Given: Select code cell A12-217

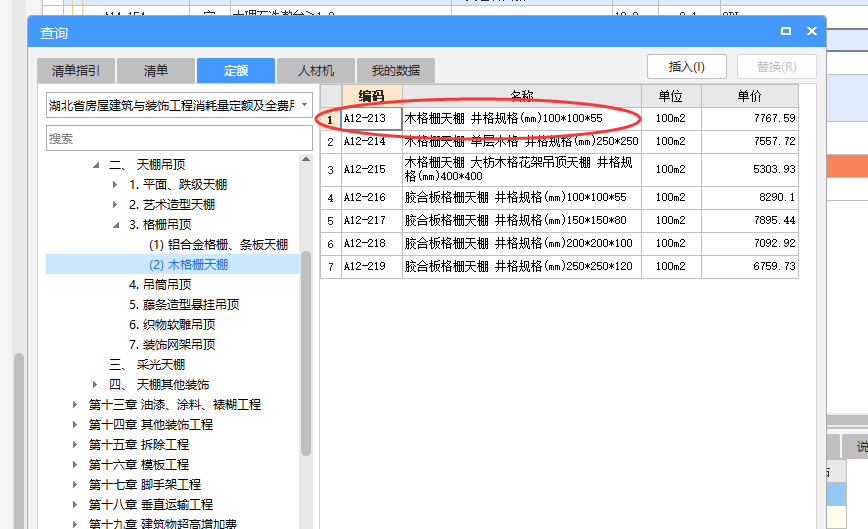Looking at the screenshot, I should pos(371,220).
